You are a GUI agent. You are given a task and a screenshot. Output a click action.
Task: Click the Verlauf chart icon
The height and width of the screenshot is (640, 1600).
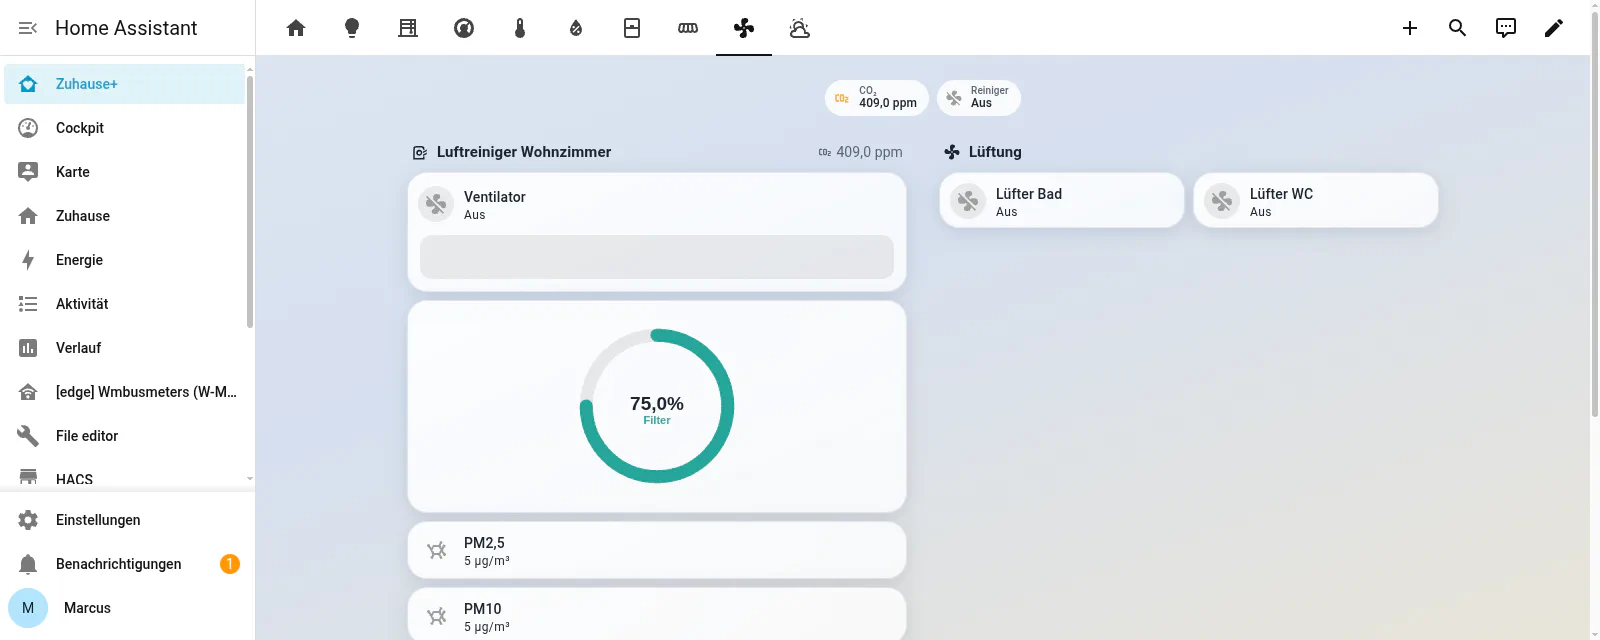(28, 348)
